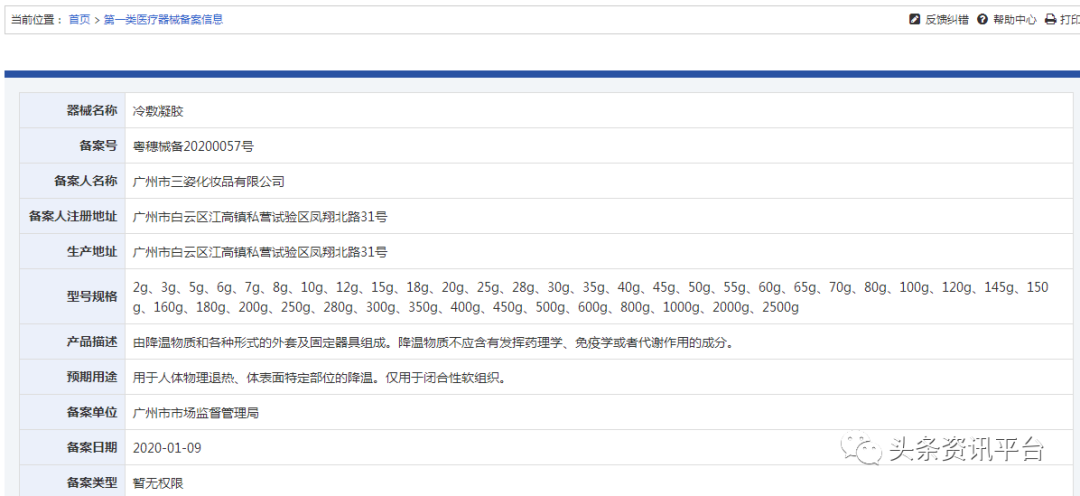This screenshot has width=1080, height=496.
Task: Open the 首页 breadcrumb link
Action: point(79,19)
